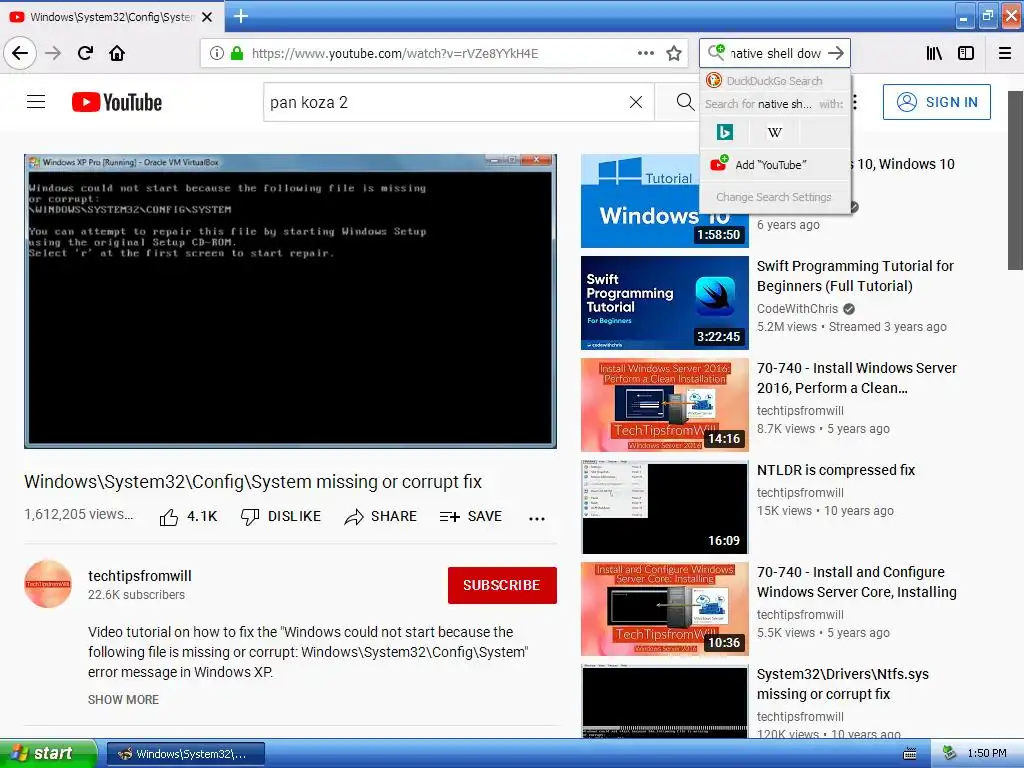Viewport: 1024px width, 768px height.
Task: Bookmark this page with the star icon
Action: (674, 53)
